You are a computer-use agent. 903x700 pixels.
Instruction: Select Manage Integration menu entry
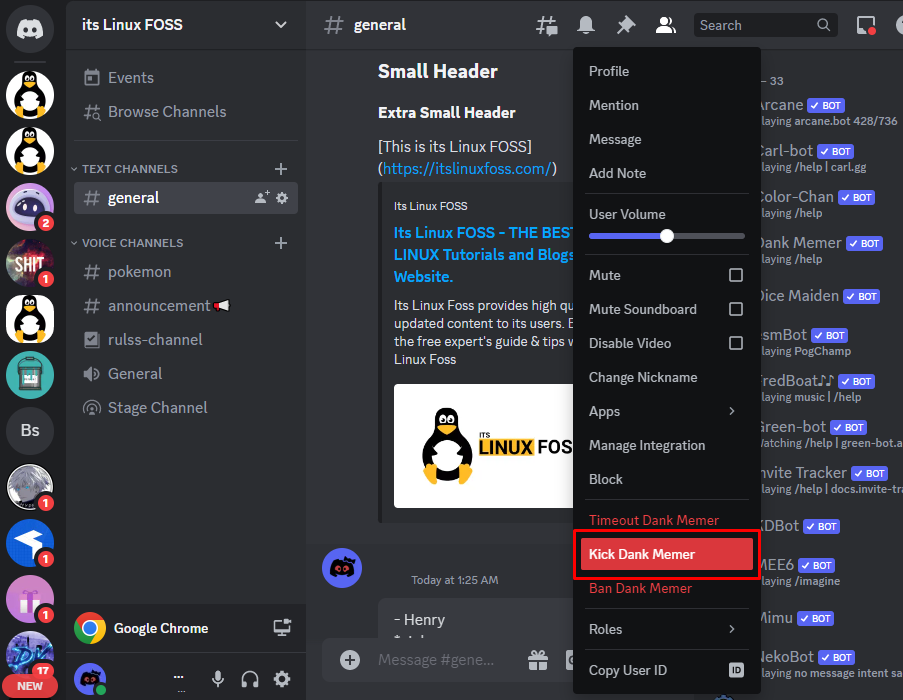tap(666, 445)
